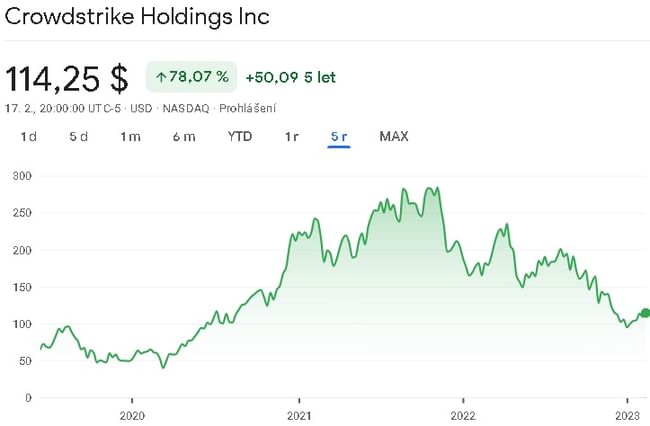Select the 1 r range tab
Viewport: 650px width, 426px height.
click(291, 137)
